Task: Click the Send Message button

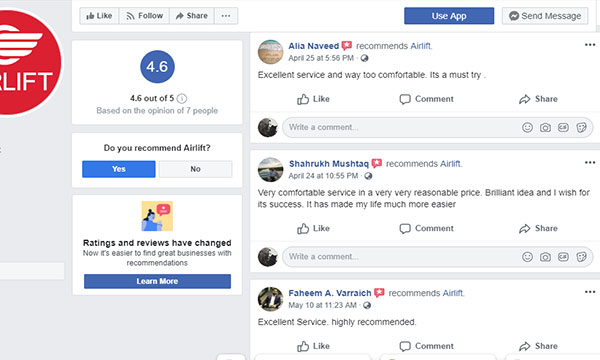Action: [545, 16]
